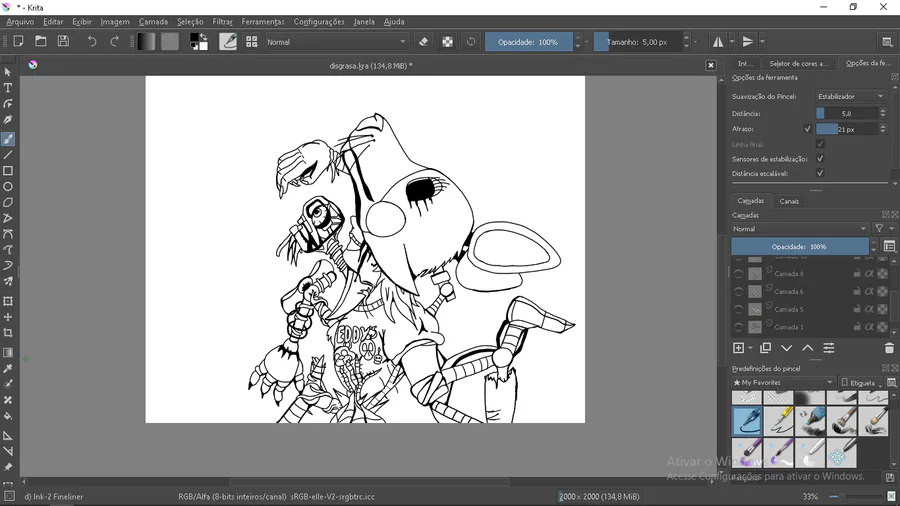Viewport: 900px width, 506px height.
Task: Select the Transform tool
Action: tap(8, 301)
